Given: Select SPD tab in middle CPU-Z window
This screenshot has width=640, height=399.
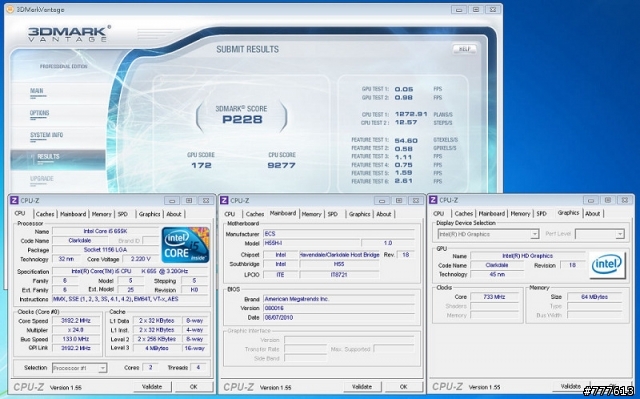Looking at the screenshot, I should (333, 214).
